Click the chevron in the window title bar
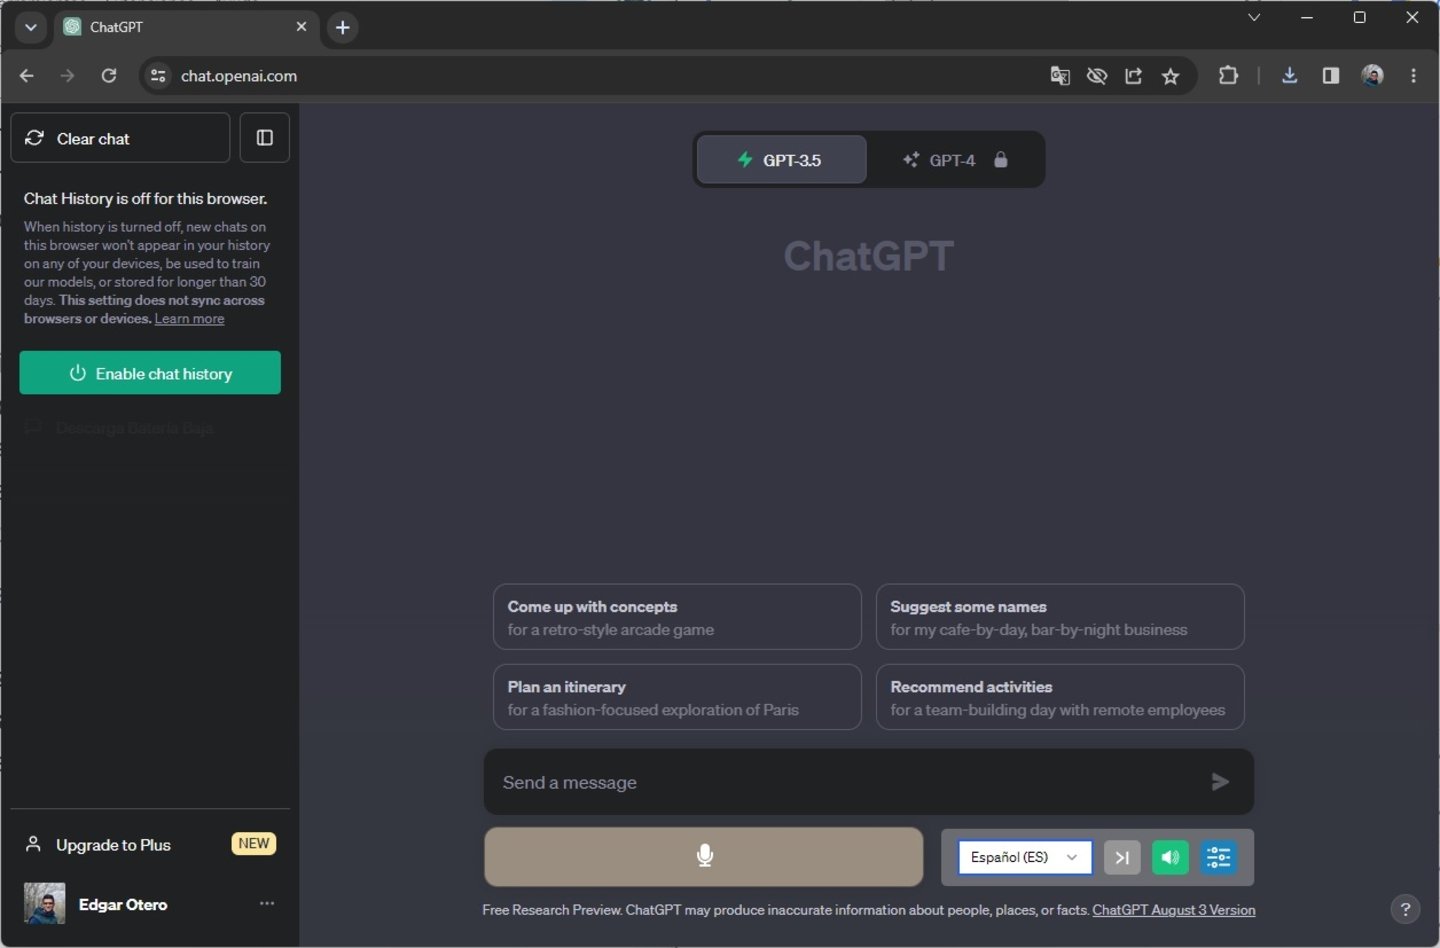The width and height of the screenshot is (1440, 948). [1254, 17]
